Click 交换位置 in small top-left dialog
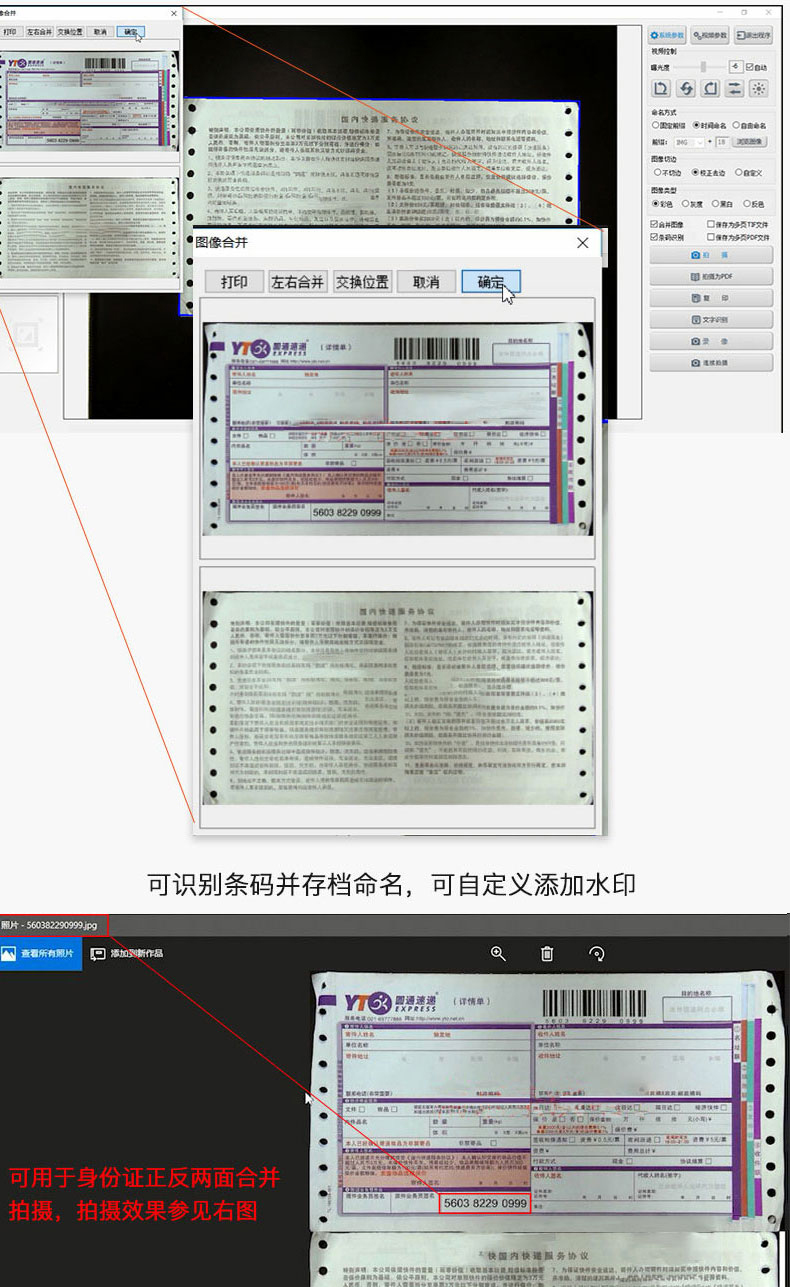This screenshot has width=790, height=1287. click(x=70, y=32)
